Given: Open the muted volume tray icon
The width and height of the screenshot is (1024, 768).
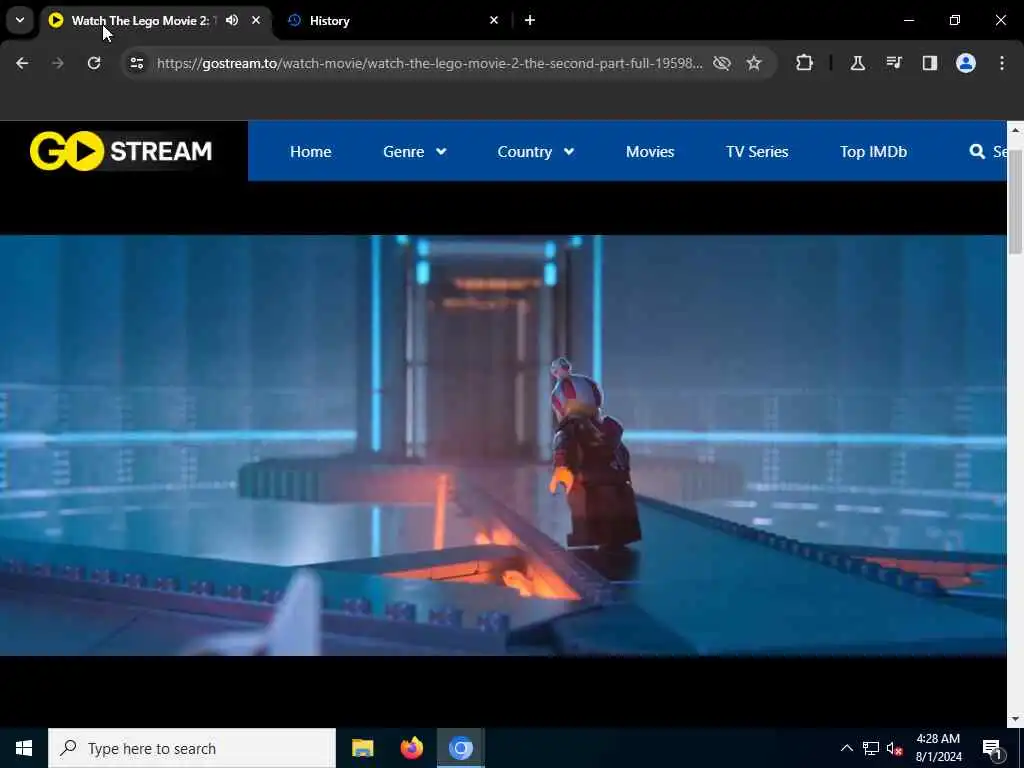Looking at the screenshot, I should pos(895,748).
